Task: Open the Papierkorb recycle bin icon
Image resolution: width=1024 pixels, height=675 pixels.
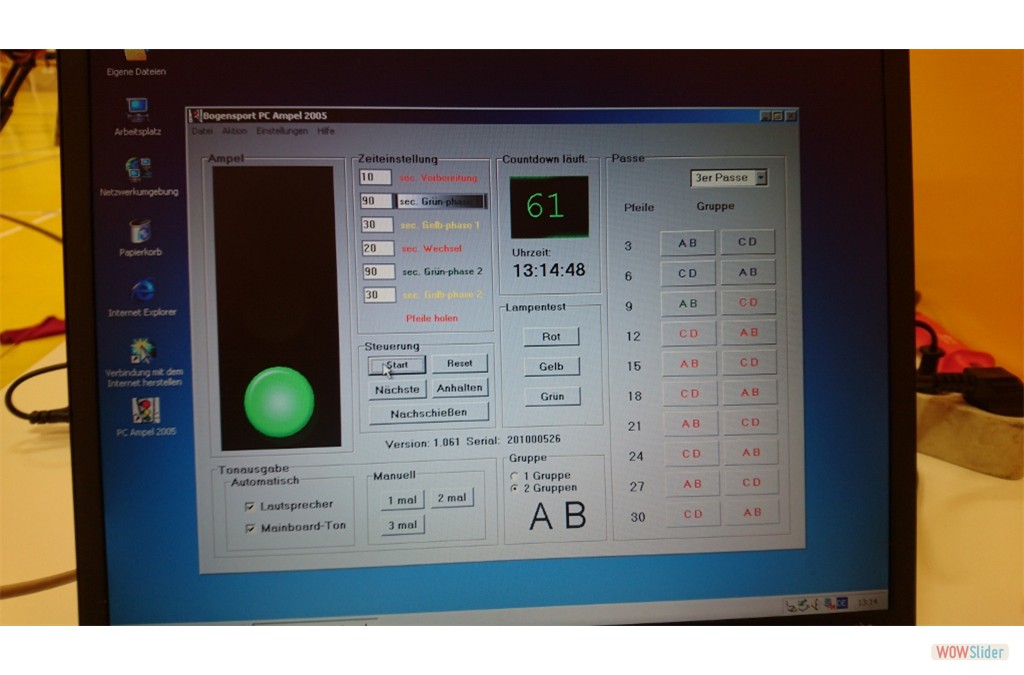Action: [140, 231]
